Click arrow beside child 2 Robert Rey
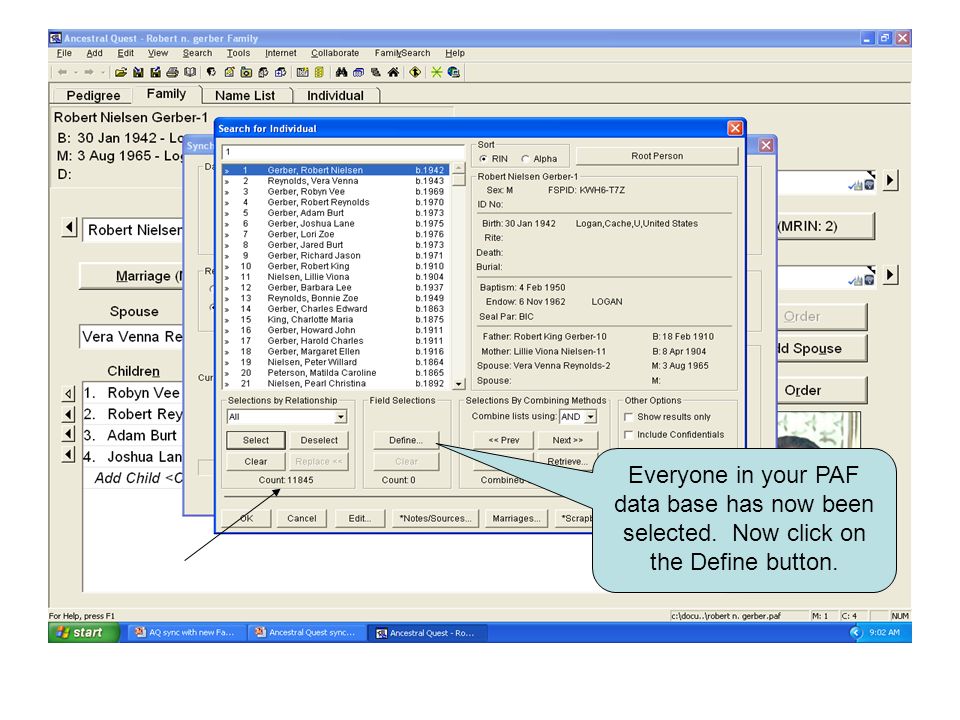Viewport: 960px width, 720px height. click(x=69, y=414)
